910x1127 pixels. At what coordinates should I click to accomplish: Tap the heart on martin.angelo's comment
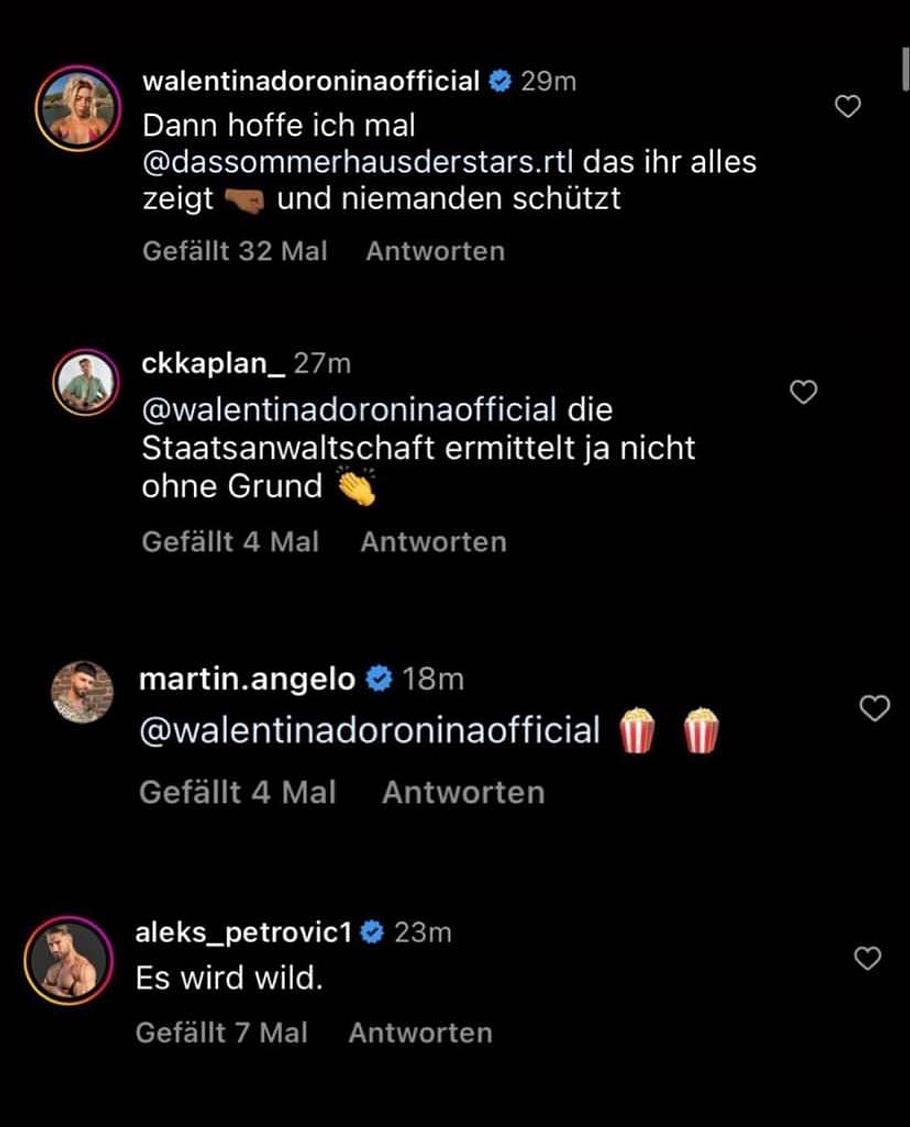[x=875, y=709]
